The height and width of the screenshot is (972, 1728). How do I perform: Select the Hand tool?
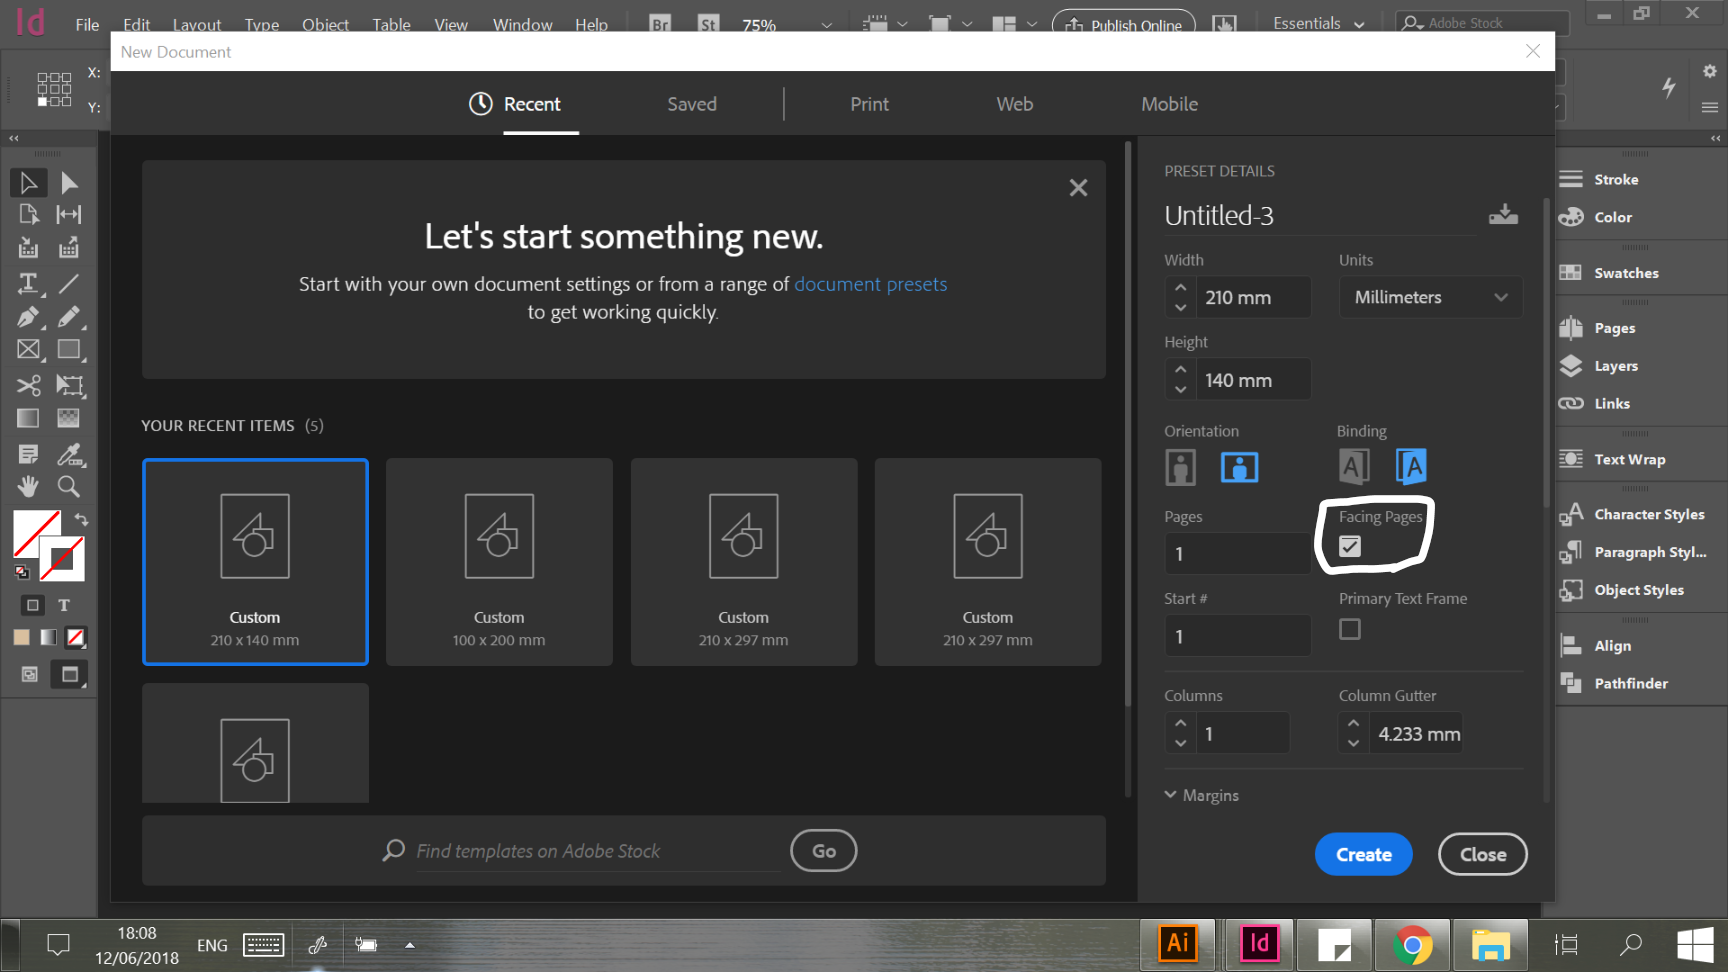(28, 487)
